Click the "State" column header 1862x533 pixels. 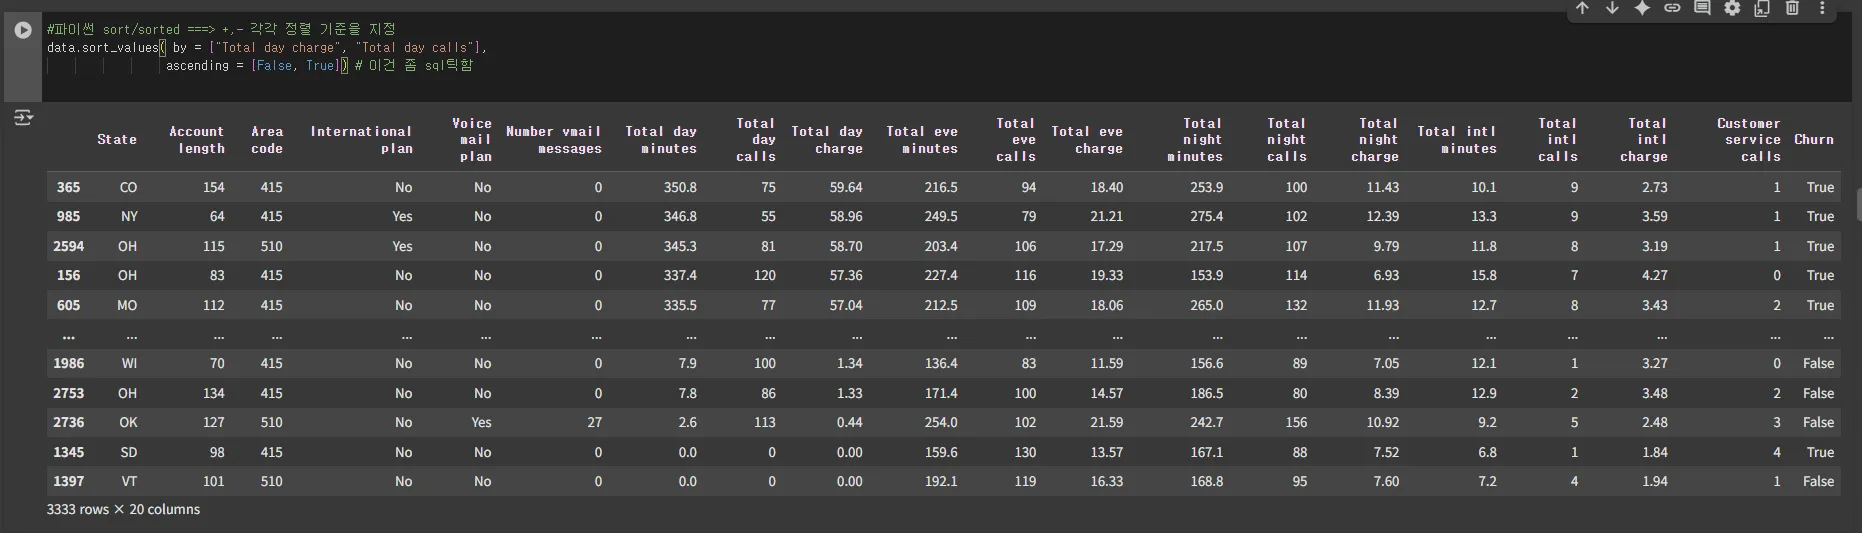pyautogui.click(x=117, y=140)
